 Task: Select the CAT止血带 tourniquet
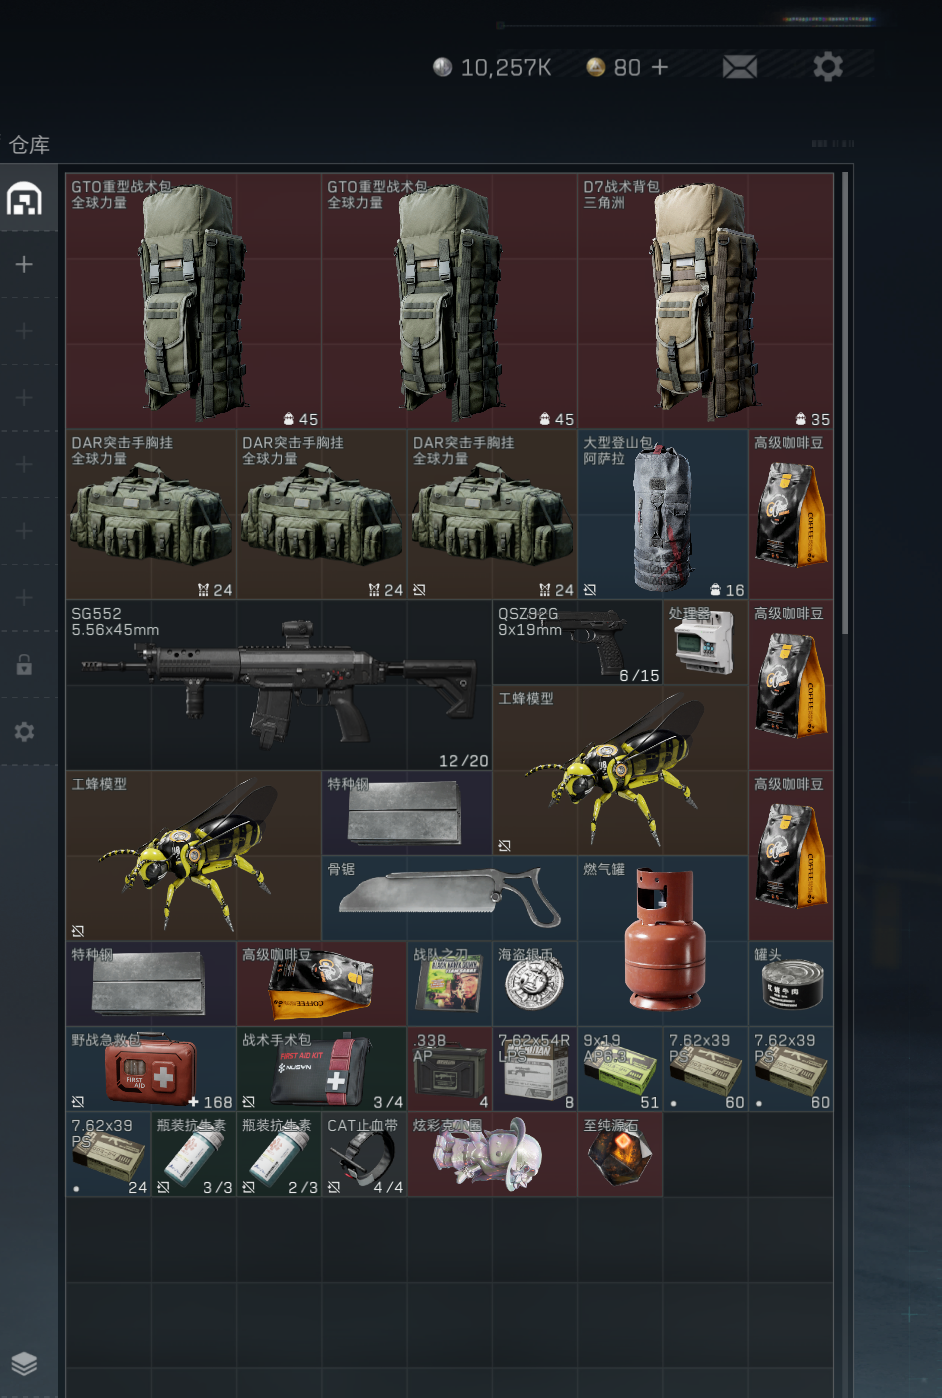coord(364,1154)
